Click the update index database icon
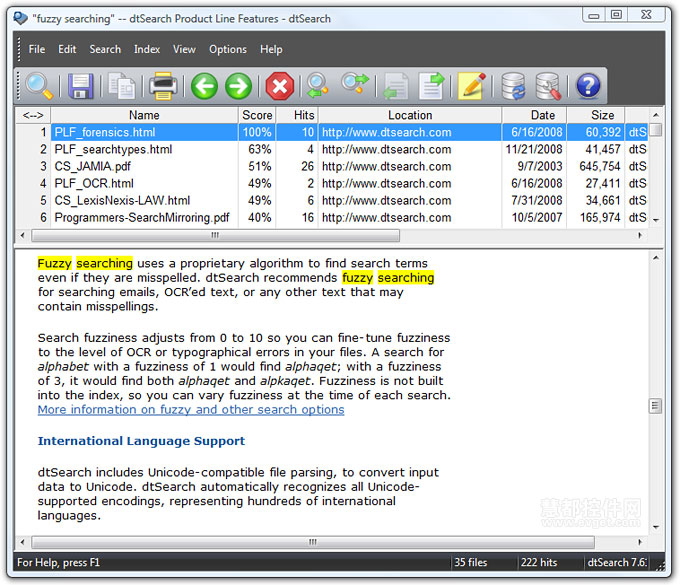This screenshot has width=680, height=585. pyautogui.click(x=513, y=86)
